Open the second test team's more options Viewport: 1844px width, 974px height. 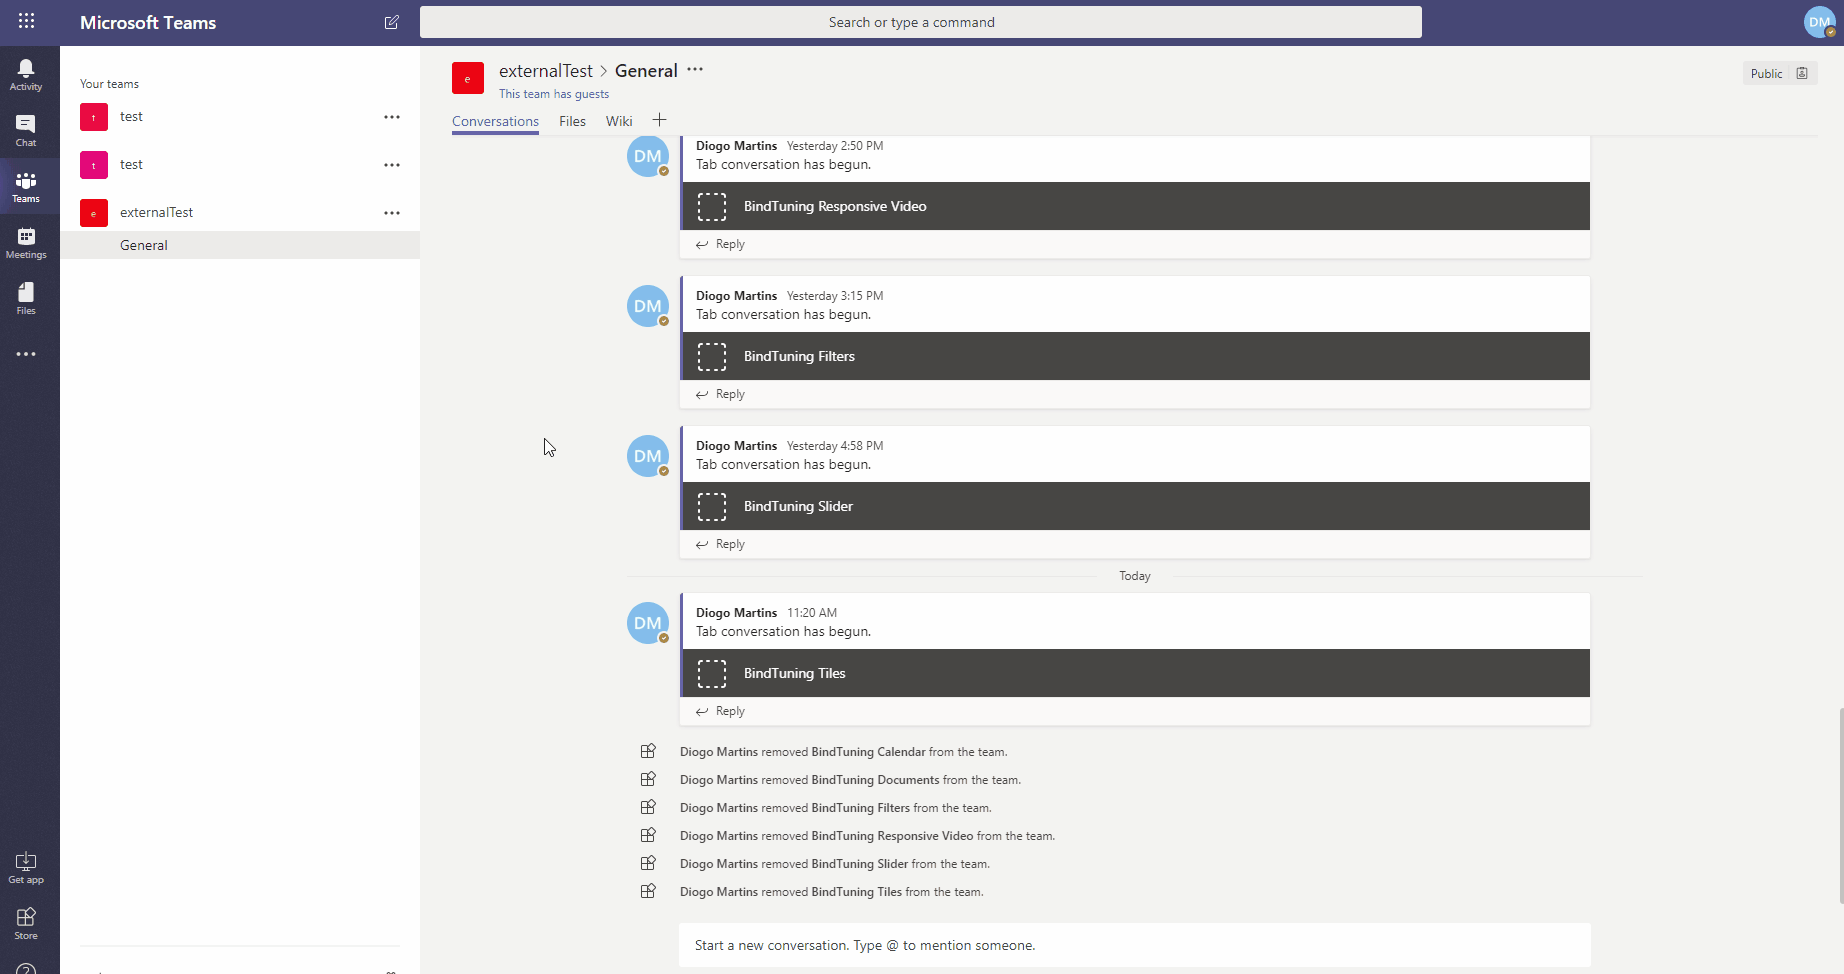(392, 165)
